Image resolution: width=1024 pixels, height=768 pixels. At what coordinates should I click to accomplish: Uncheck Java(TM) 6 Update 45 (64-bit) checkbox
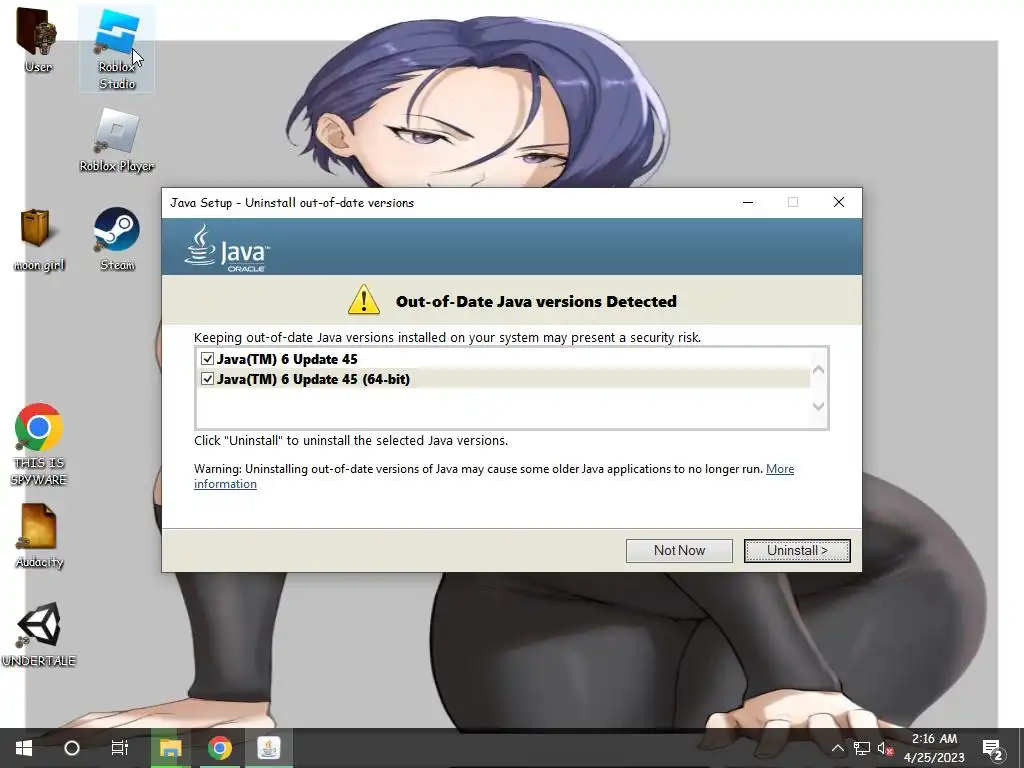207,379
